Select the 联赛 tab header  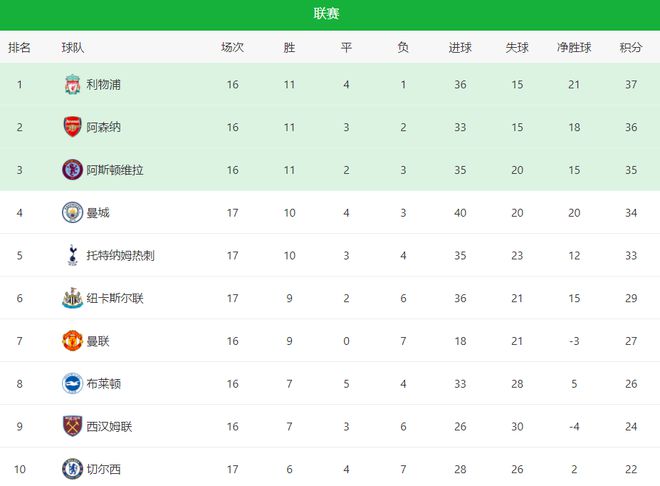click(x=326, y=13)
